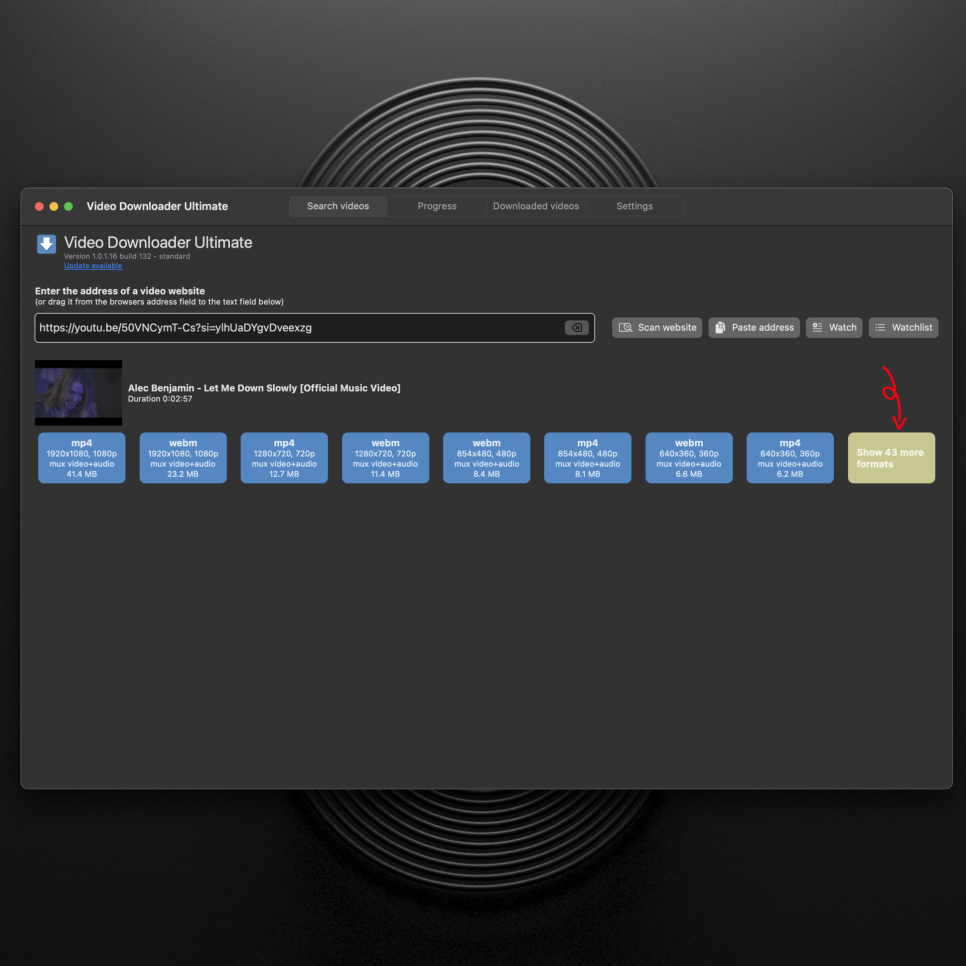Viewport: 966px width, 966px height.
Task: Click the Alec Benjamin video thumbnail
Action: [78, 393]
